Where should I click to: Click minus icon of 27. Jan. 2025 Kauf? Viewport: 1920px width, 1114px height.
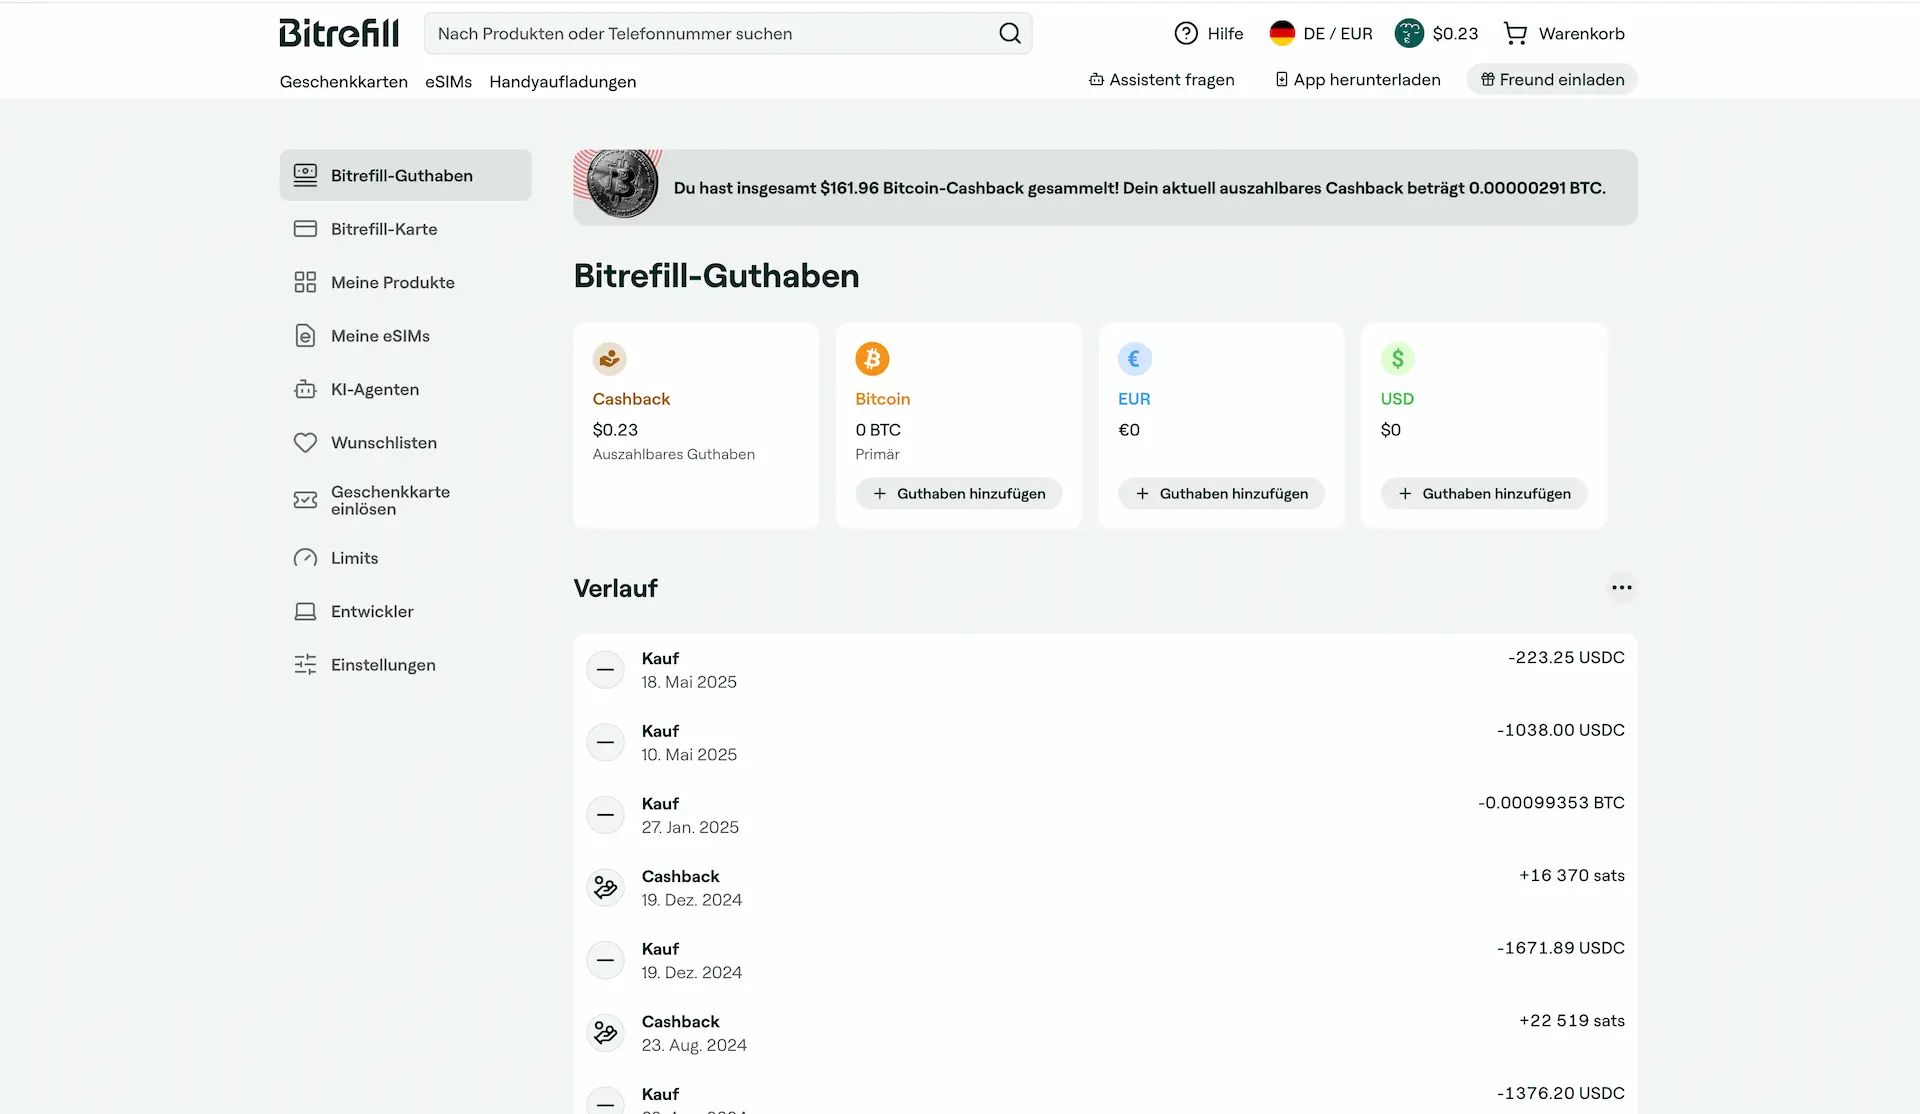coord(605,814)
